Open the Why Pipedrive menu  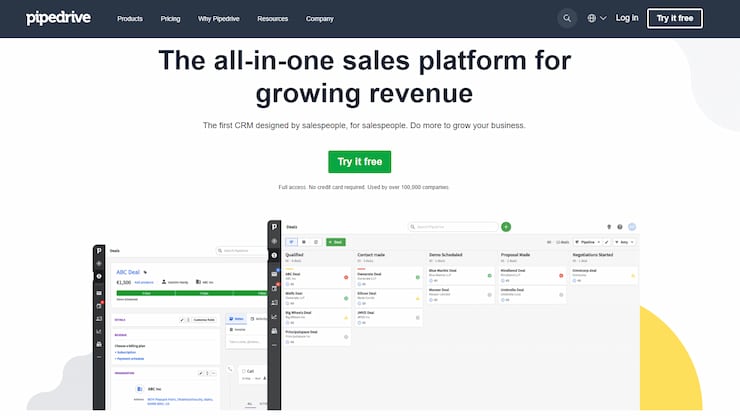pyautogui.click(x=219, y=19)
